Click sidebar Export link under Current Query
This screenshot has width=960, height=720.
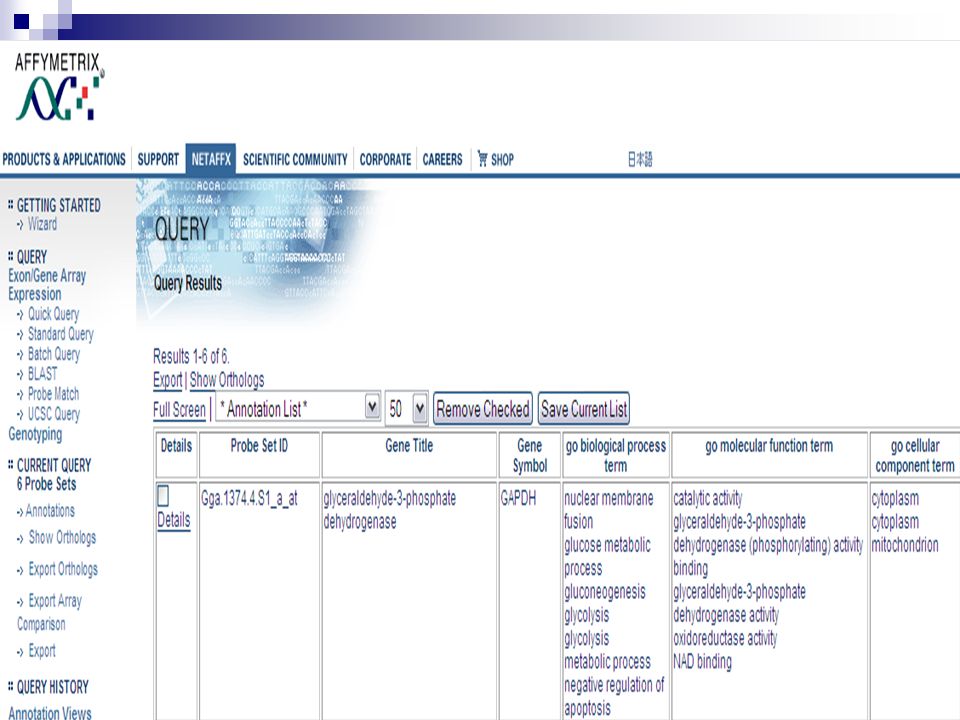pos(42,651)
